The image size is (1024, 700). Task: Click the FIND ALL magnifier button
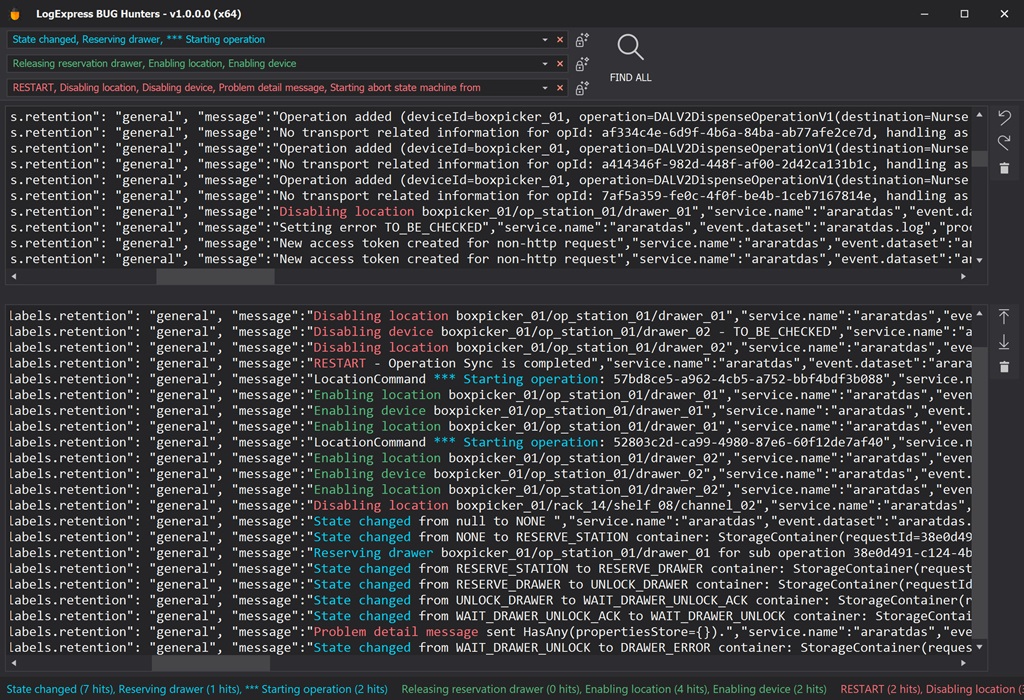630,58
